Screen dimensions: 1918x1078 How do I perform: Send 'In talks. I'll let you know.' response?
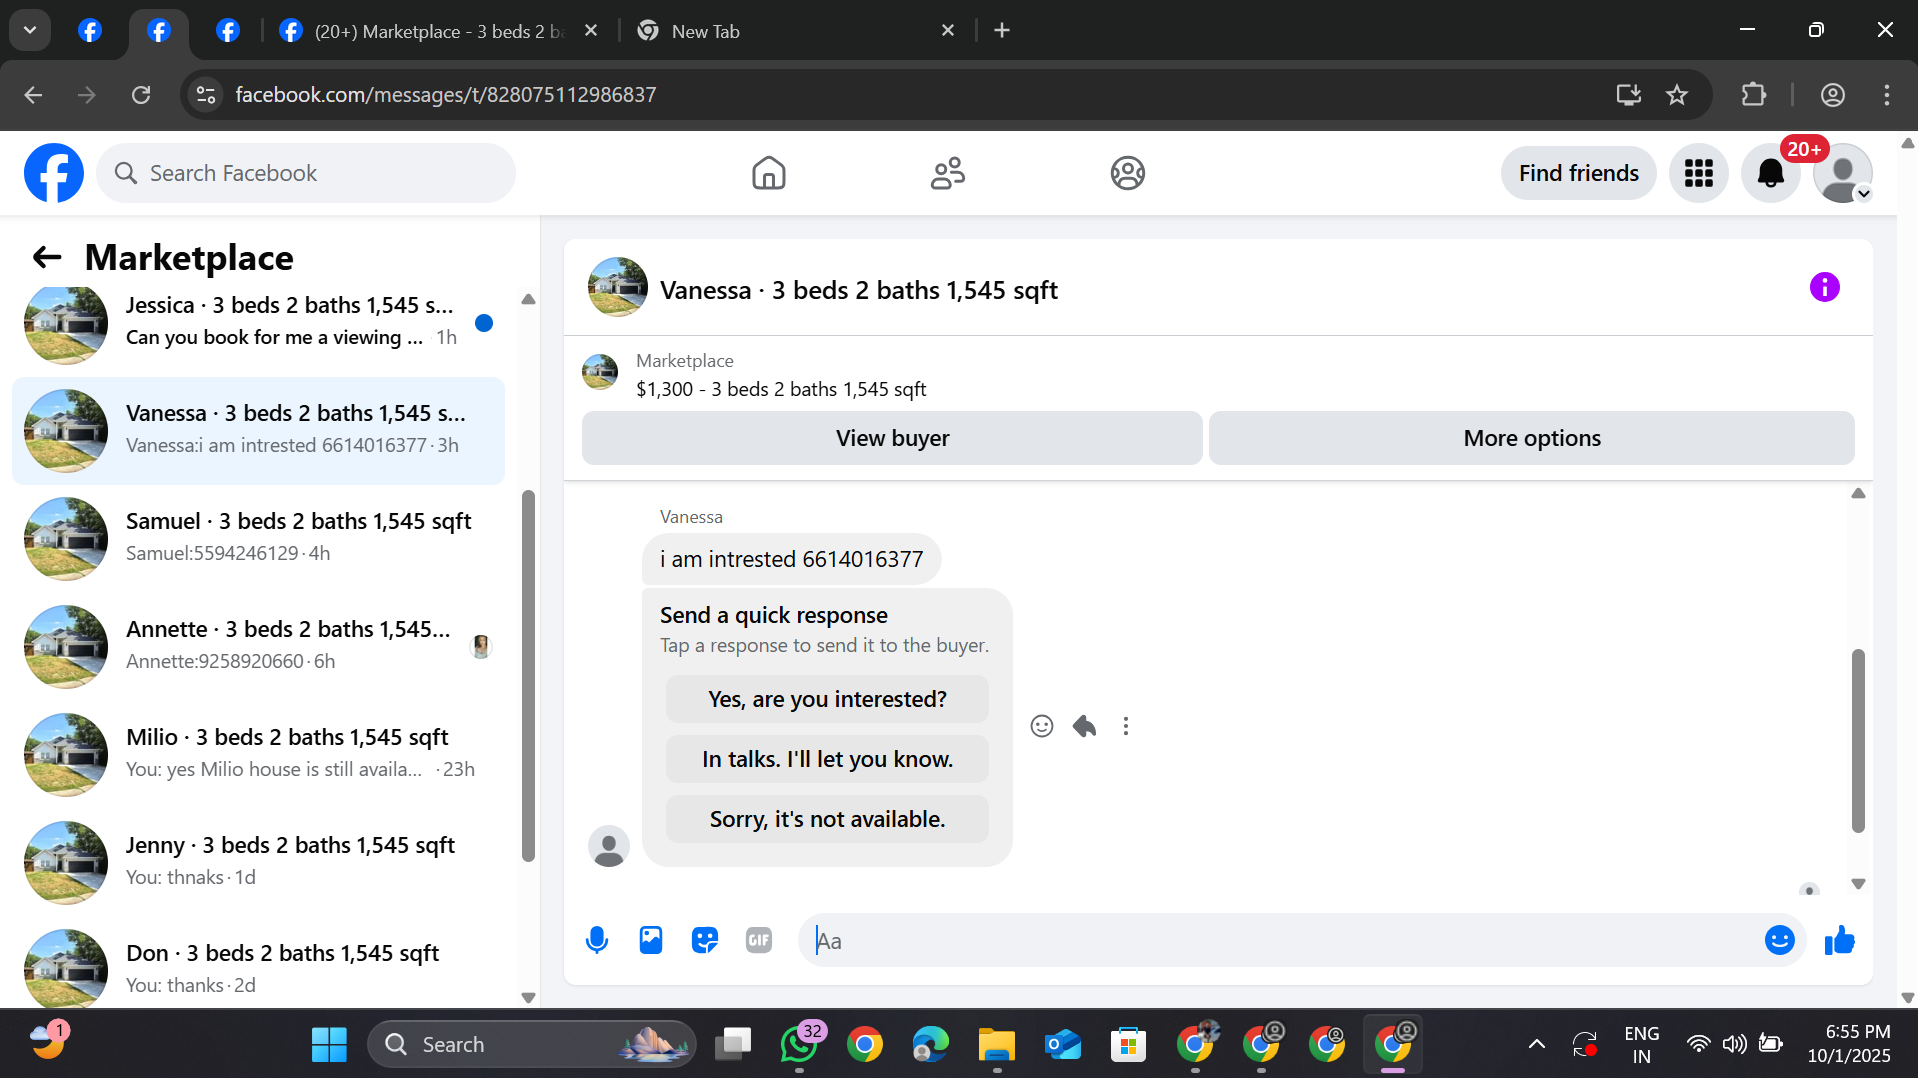827,759
